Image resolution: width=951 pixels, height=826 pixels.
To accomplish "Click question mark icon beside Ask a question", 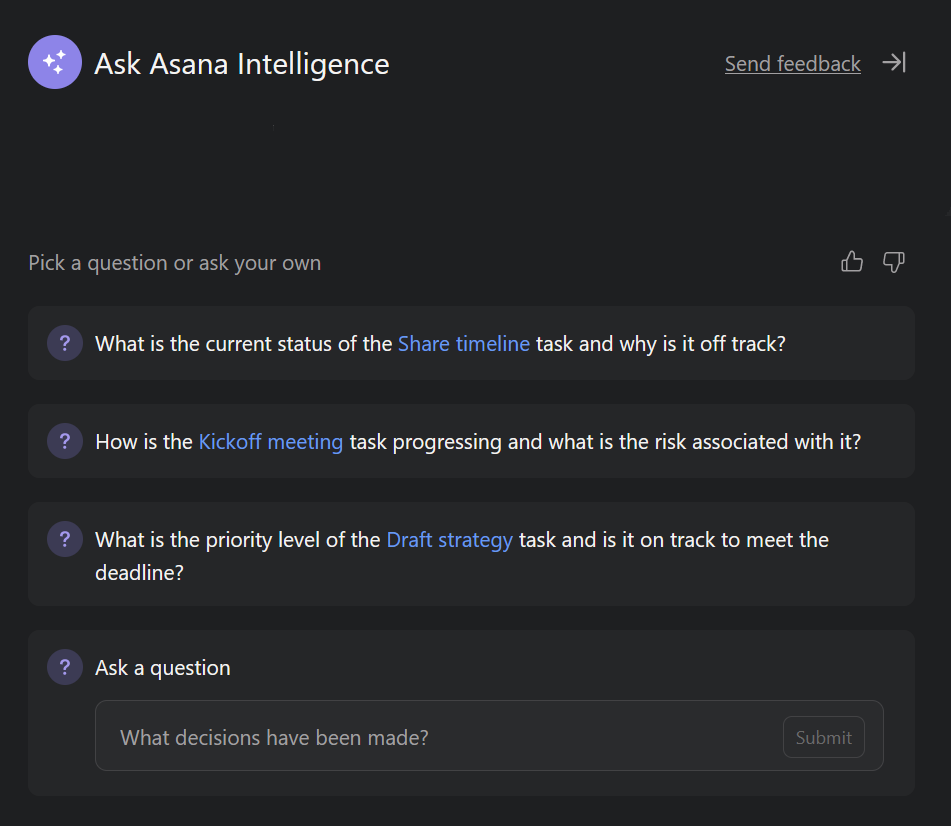I will point(65,668).
